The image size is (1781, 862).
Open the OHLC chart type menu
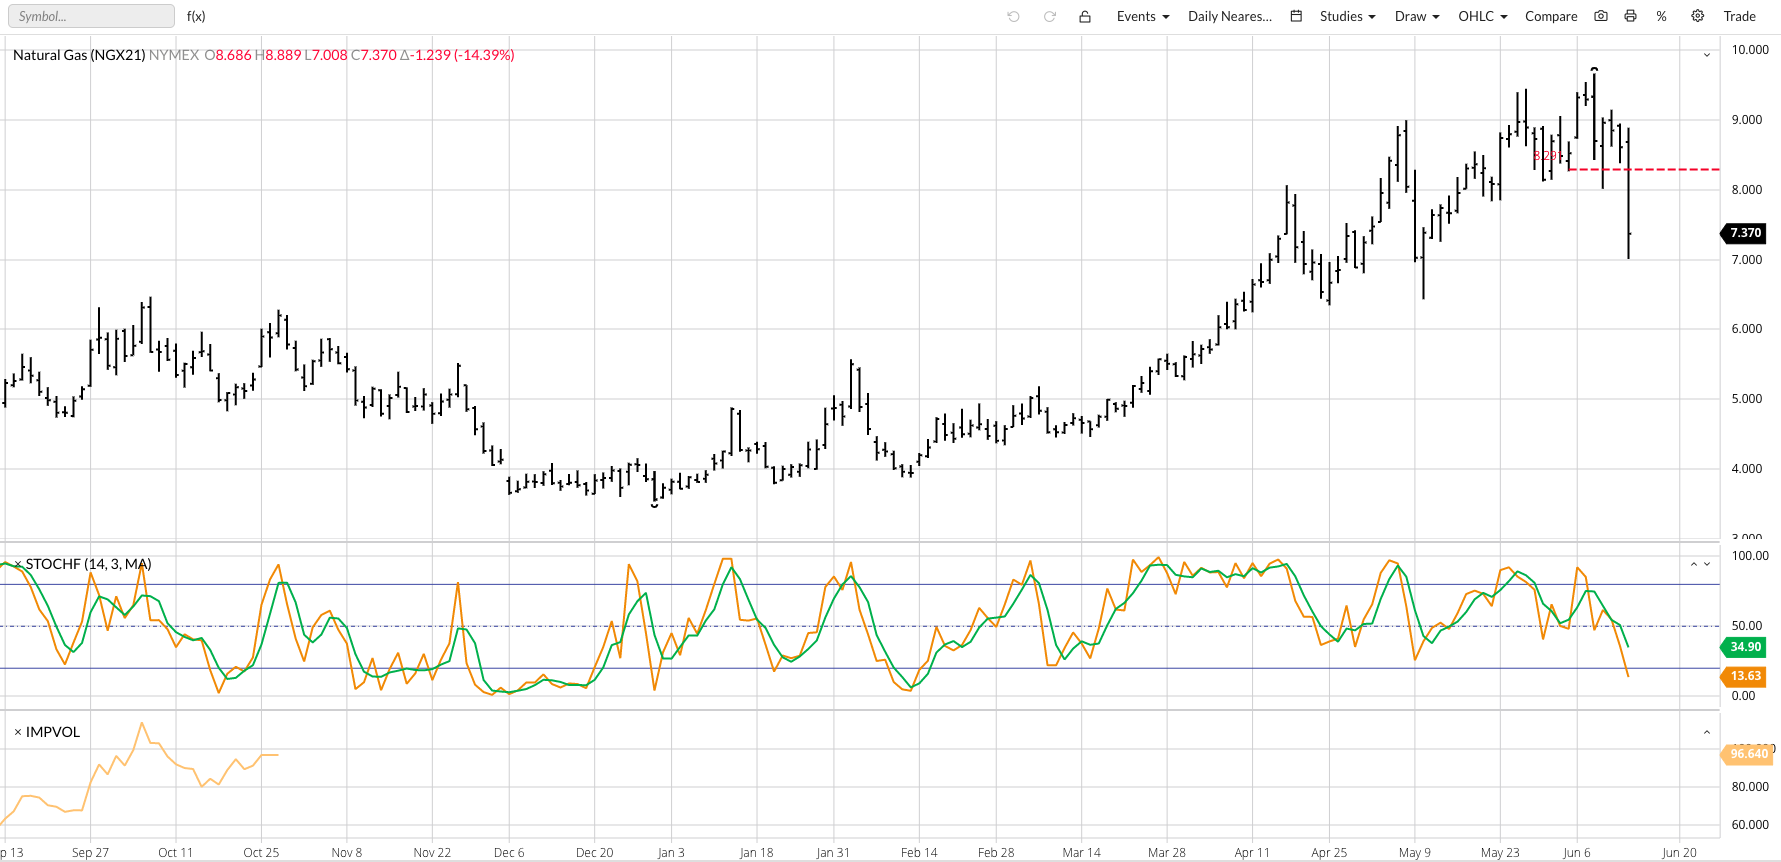click(1482, 16)
